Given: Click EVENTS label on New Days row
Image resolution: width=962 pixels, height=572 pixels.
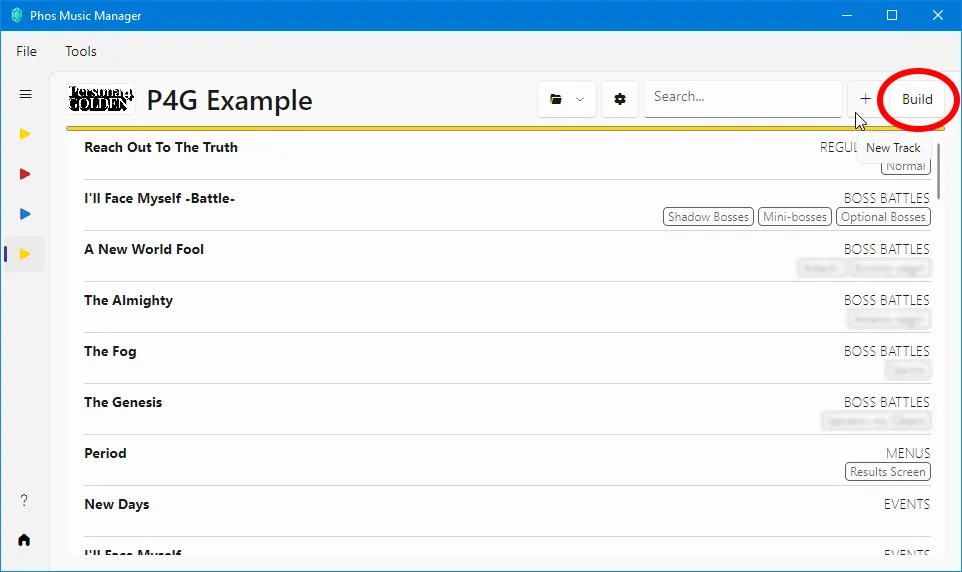Looking at the screenshot, I should 907,504.
